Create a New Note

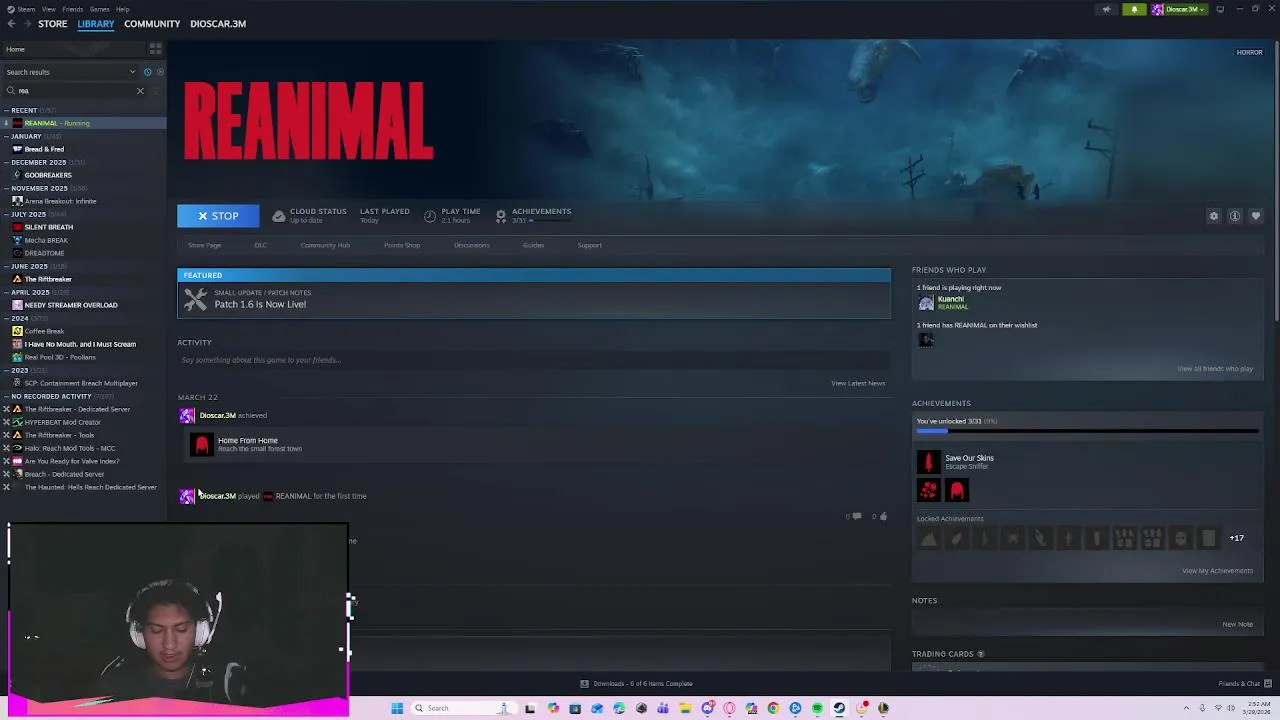1237,624
